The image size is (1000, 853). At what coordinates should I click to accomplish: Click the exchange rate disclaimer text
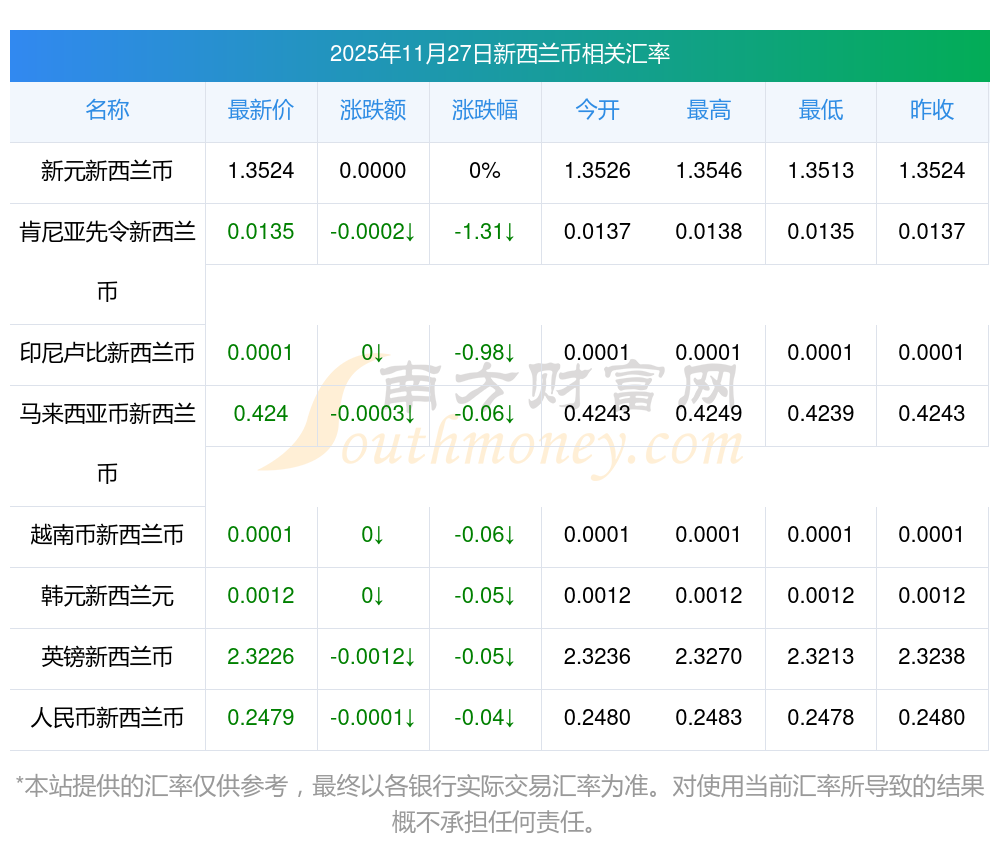(x=499, y=803)
